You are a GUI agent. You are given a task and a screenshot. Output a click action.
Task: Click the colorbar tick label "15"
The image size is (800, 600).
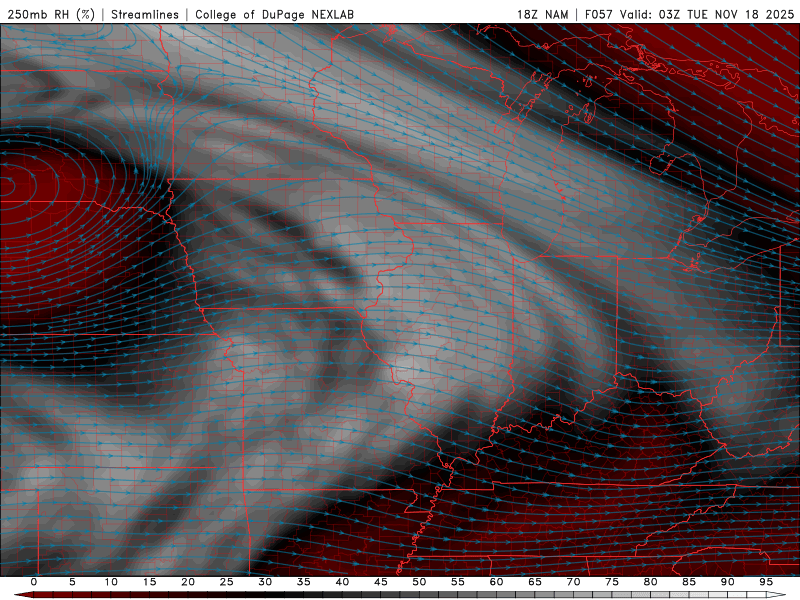(149, 582)
